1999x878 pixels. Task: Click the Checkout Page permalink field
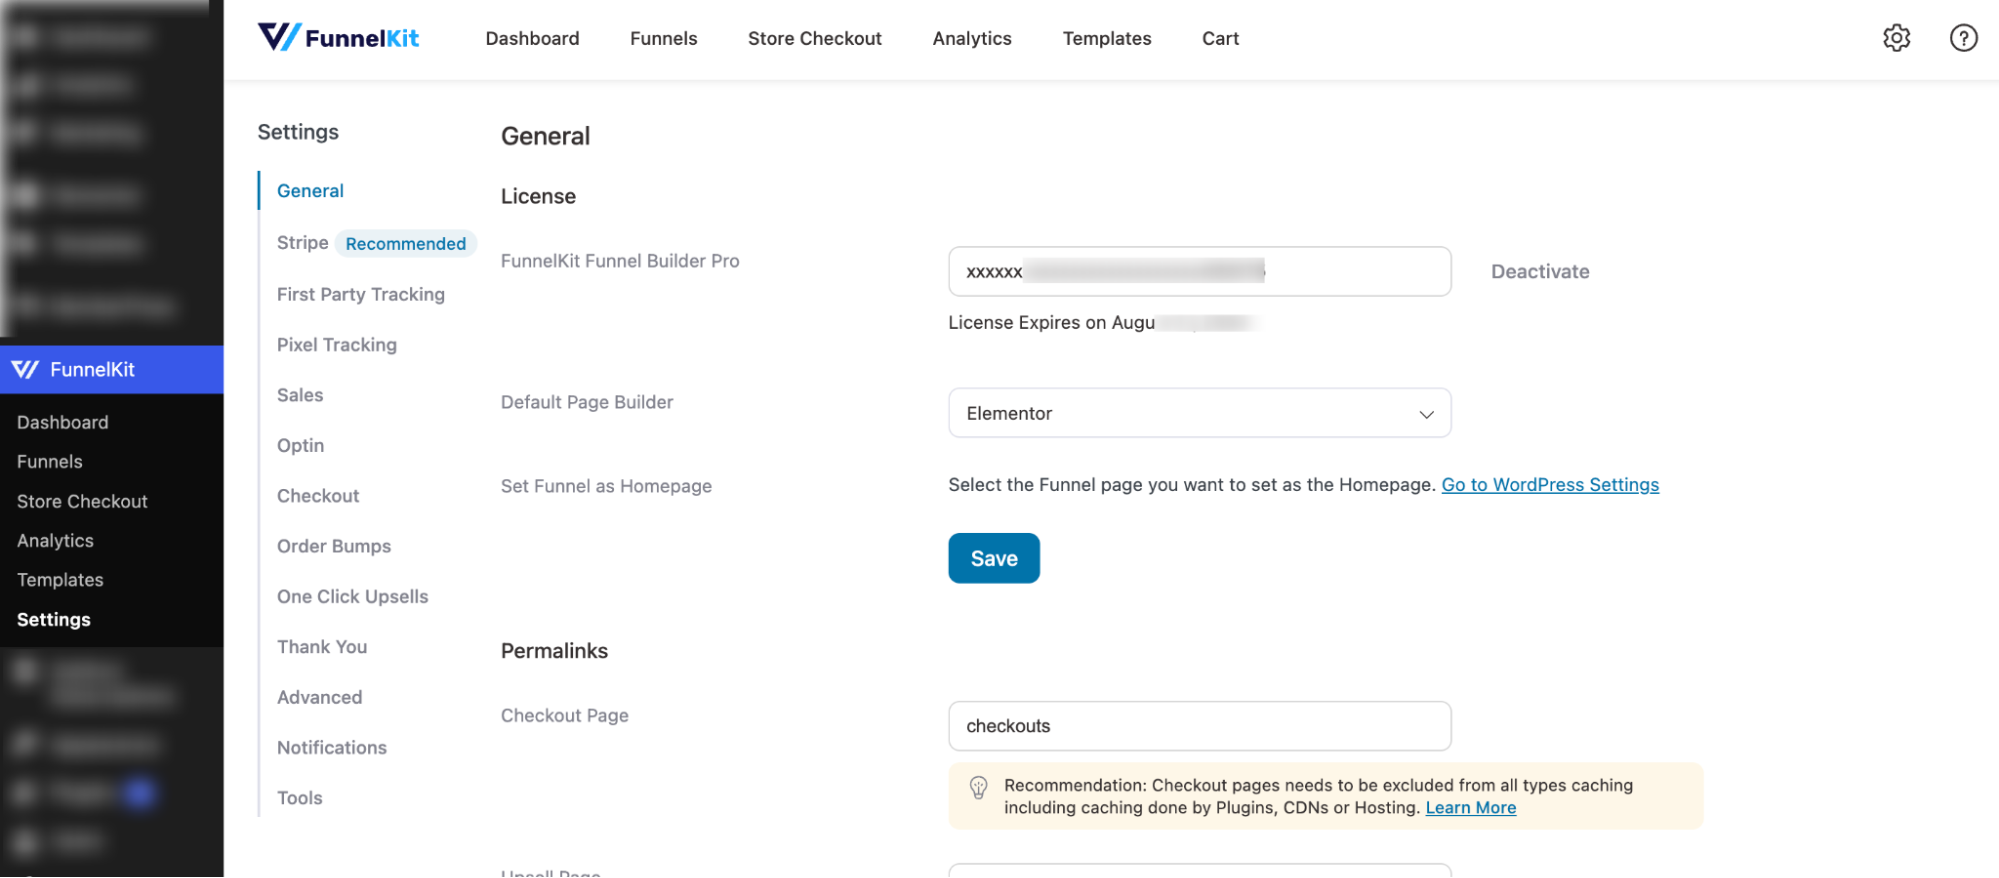tap(1199, 726)
